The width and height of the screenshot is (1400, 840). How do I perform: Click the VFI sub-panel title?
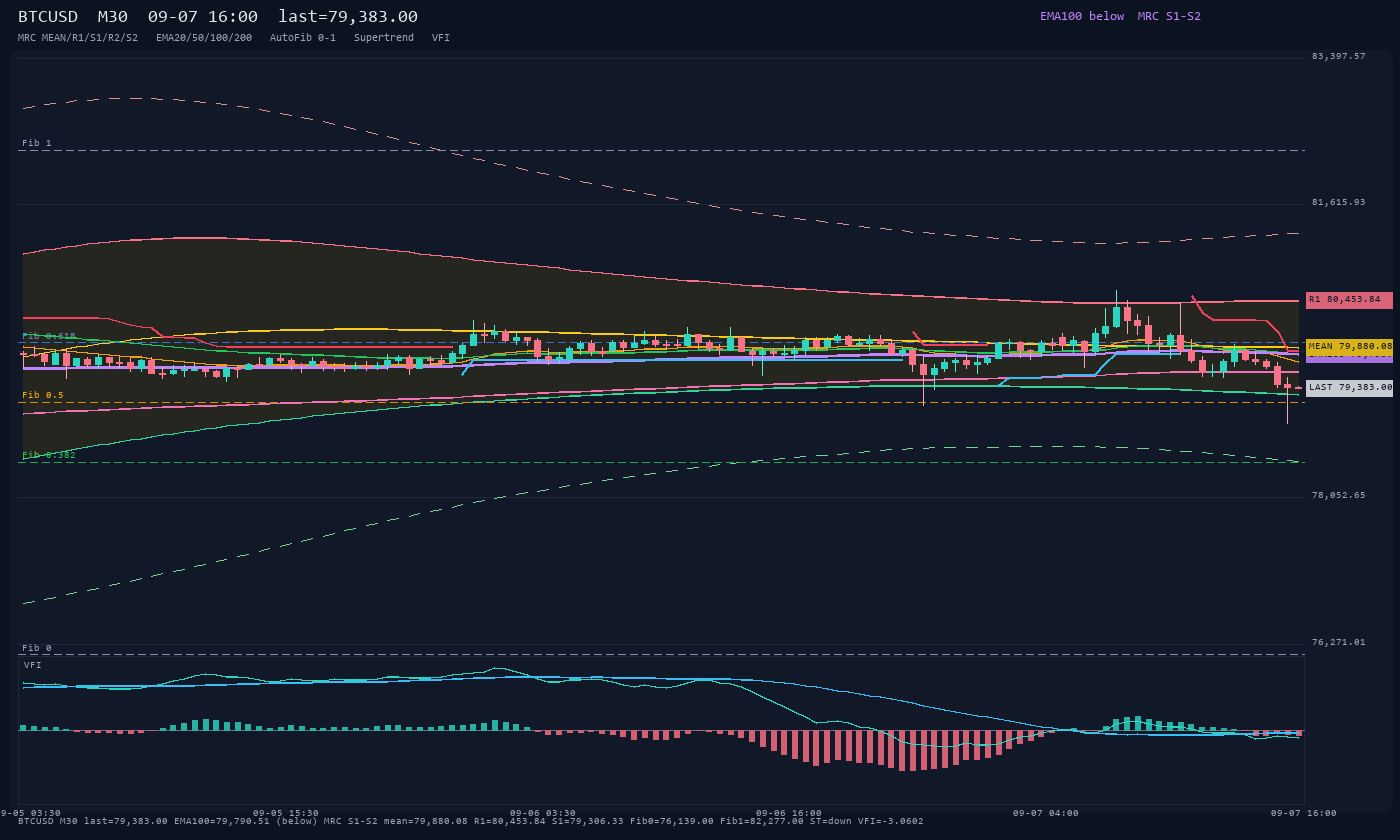33,665
